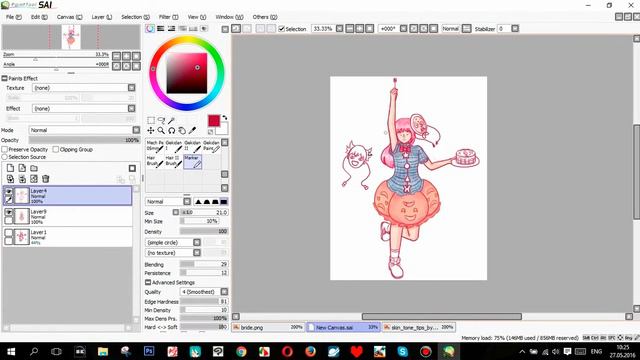The height and width of the screenshot is (360, 640).
Task: Open the Quality 4 (Smoothest) dropdown
Action: pyautogui.click(x=224, y=292)
